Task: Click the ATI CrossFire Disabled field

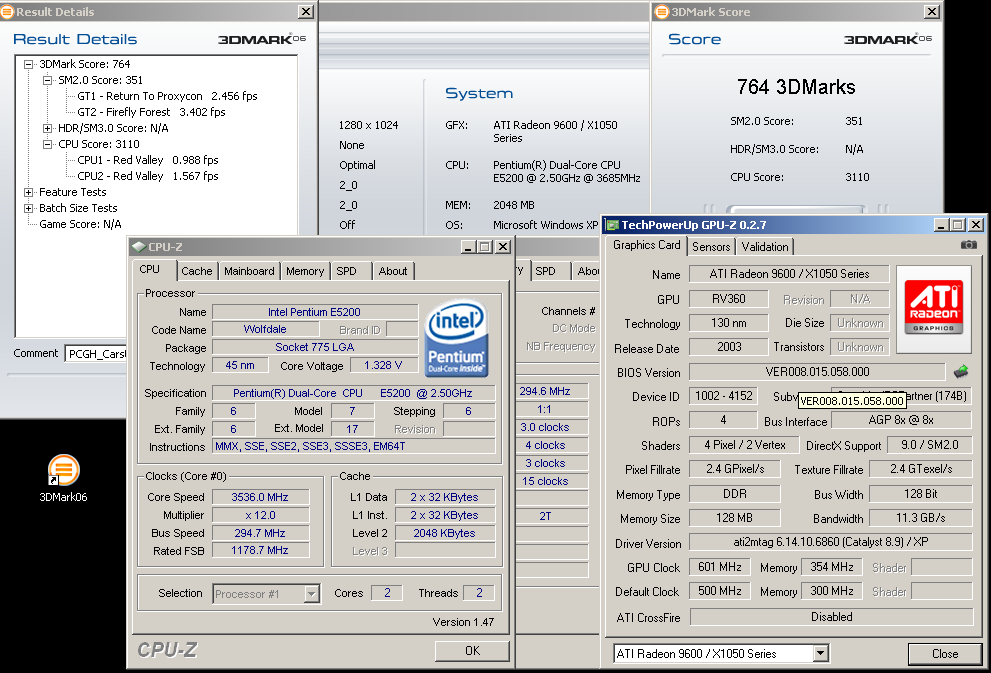Action: click(831, 617)
